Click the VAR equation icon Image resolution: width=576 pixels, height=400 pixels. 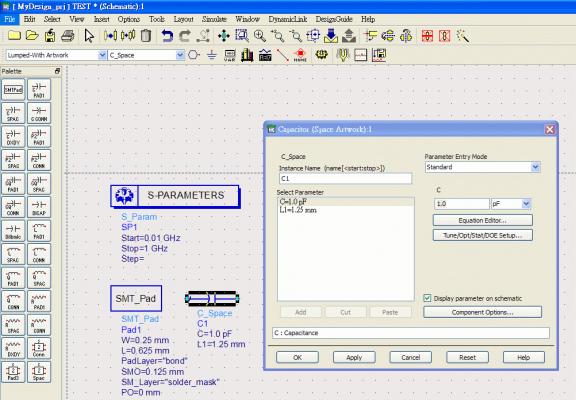pyautogui.click(x=230, y=55)
